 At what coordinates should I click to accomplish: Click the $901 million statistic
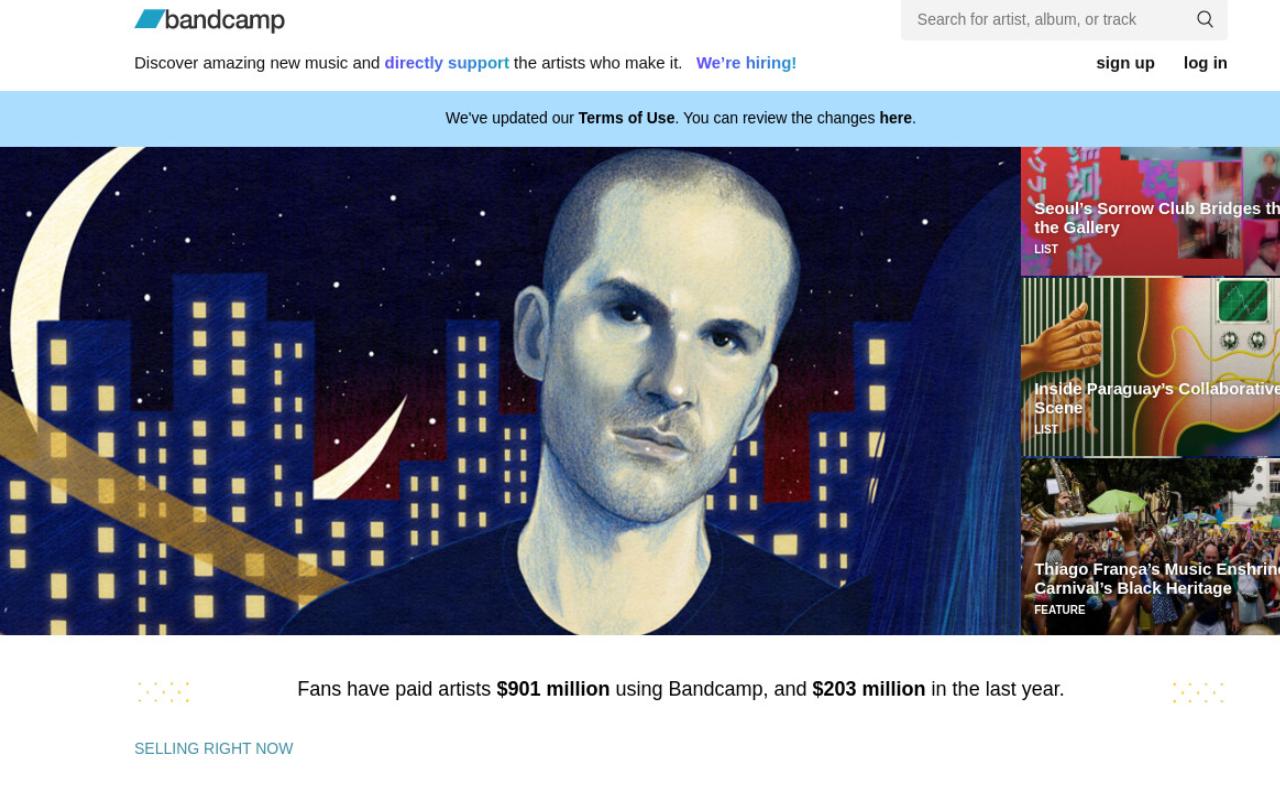[x=553, y=689]
